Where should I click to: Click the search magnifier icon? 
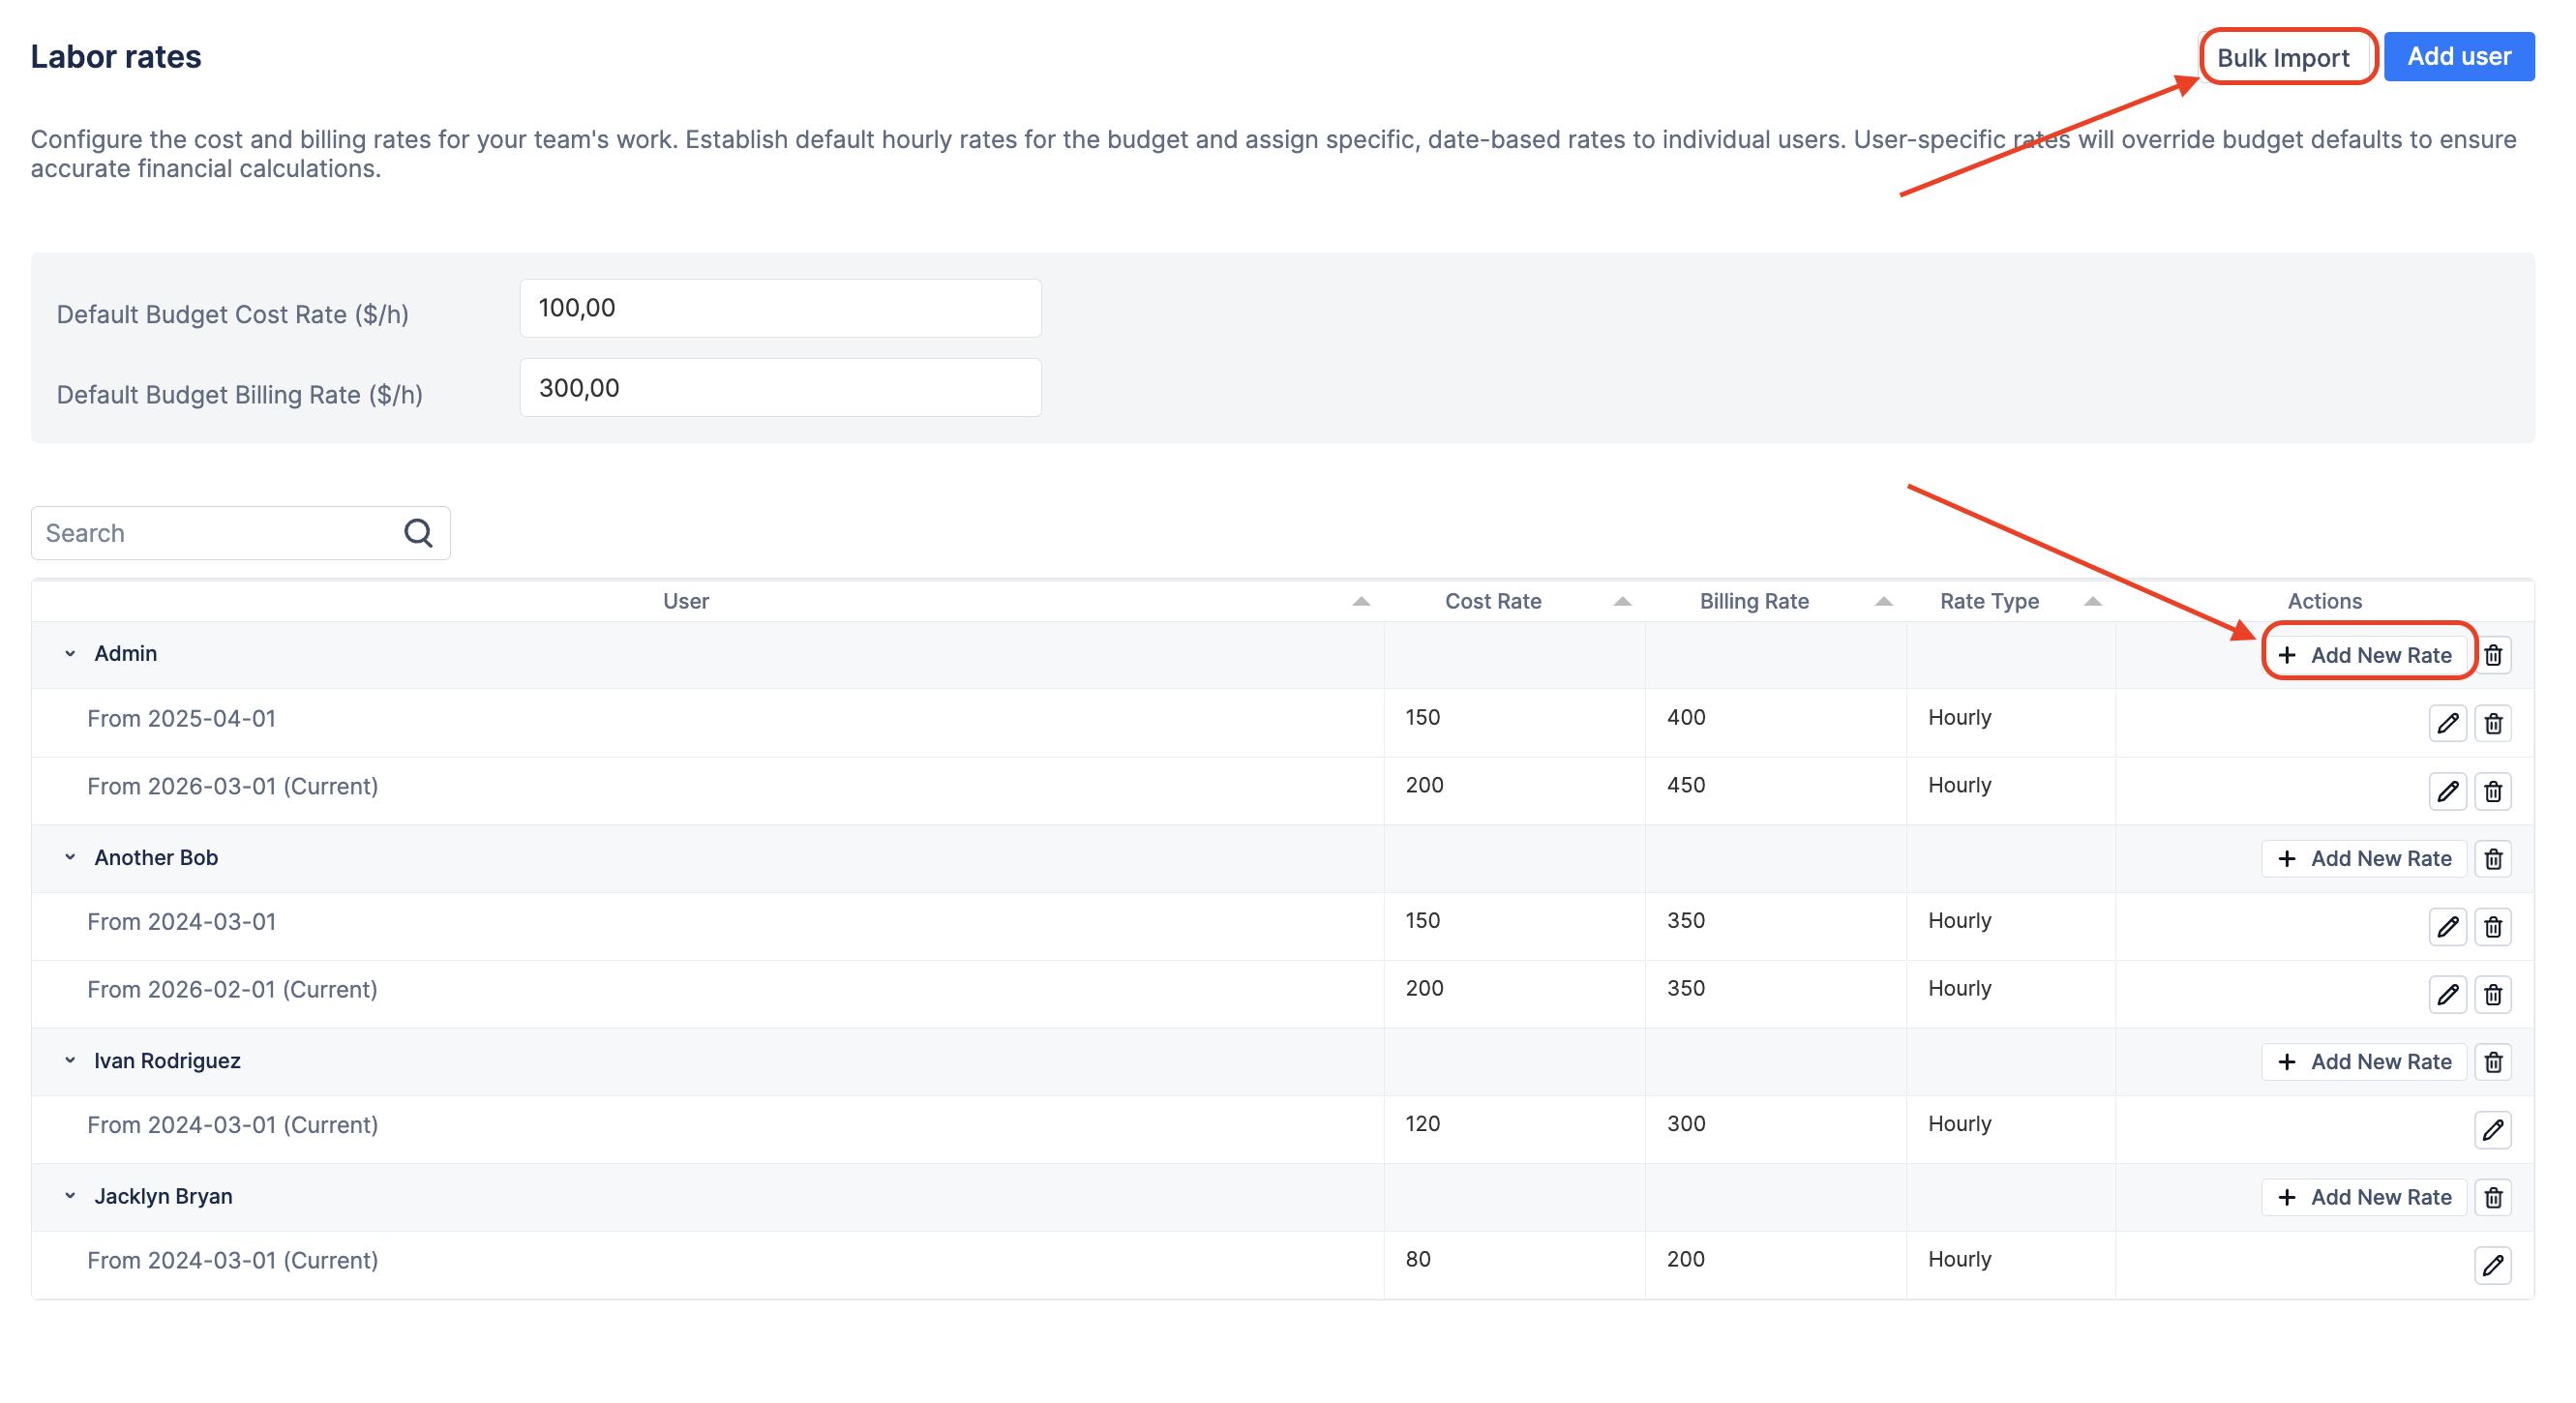[418, 533]
